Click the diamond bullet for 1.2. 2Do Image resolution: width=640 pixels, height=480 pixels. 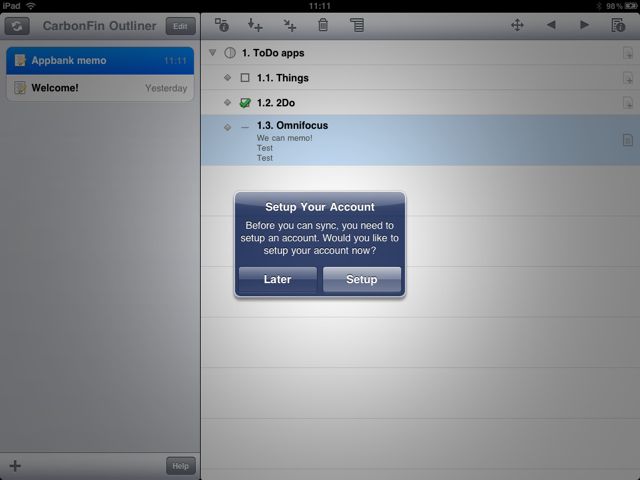tap(227, 102)
